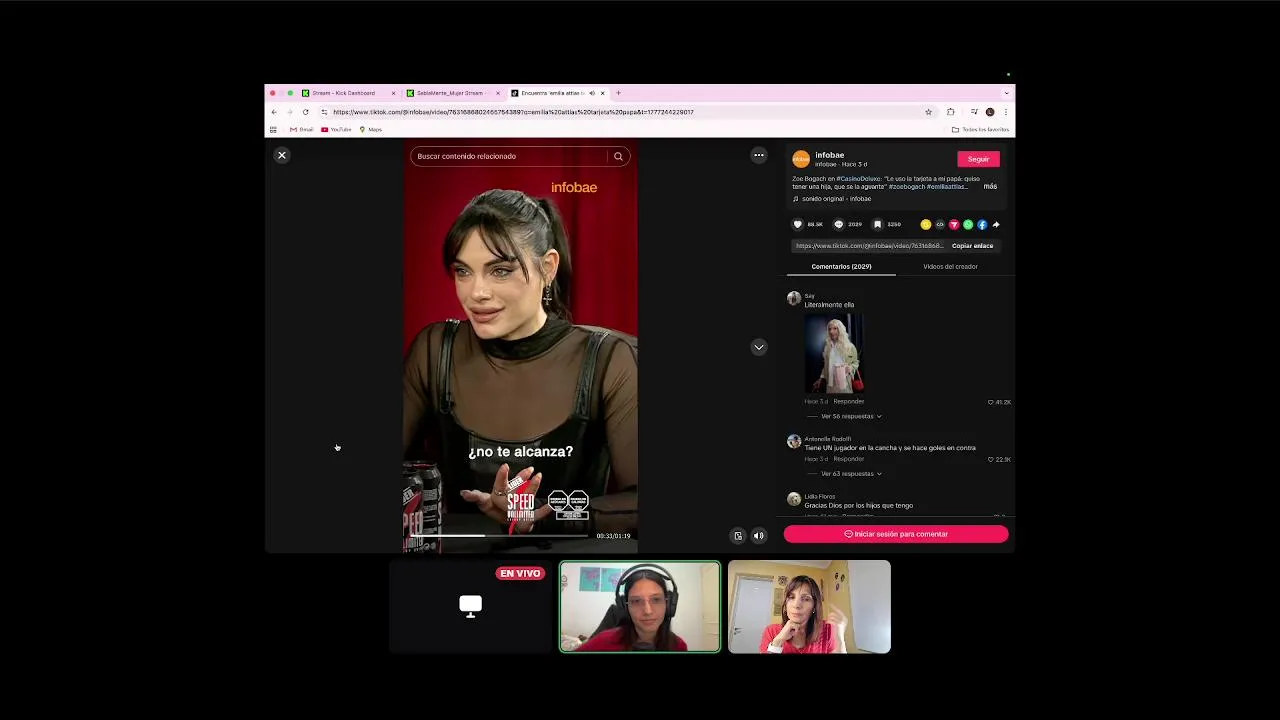Click the #CasinoDeluxe hashtag
1280x720 pixels.
point(859,179)
